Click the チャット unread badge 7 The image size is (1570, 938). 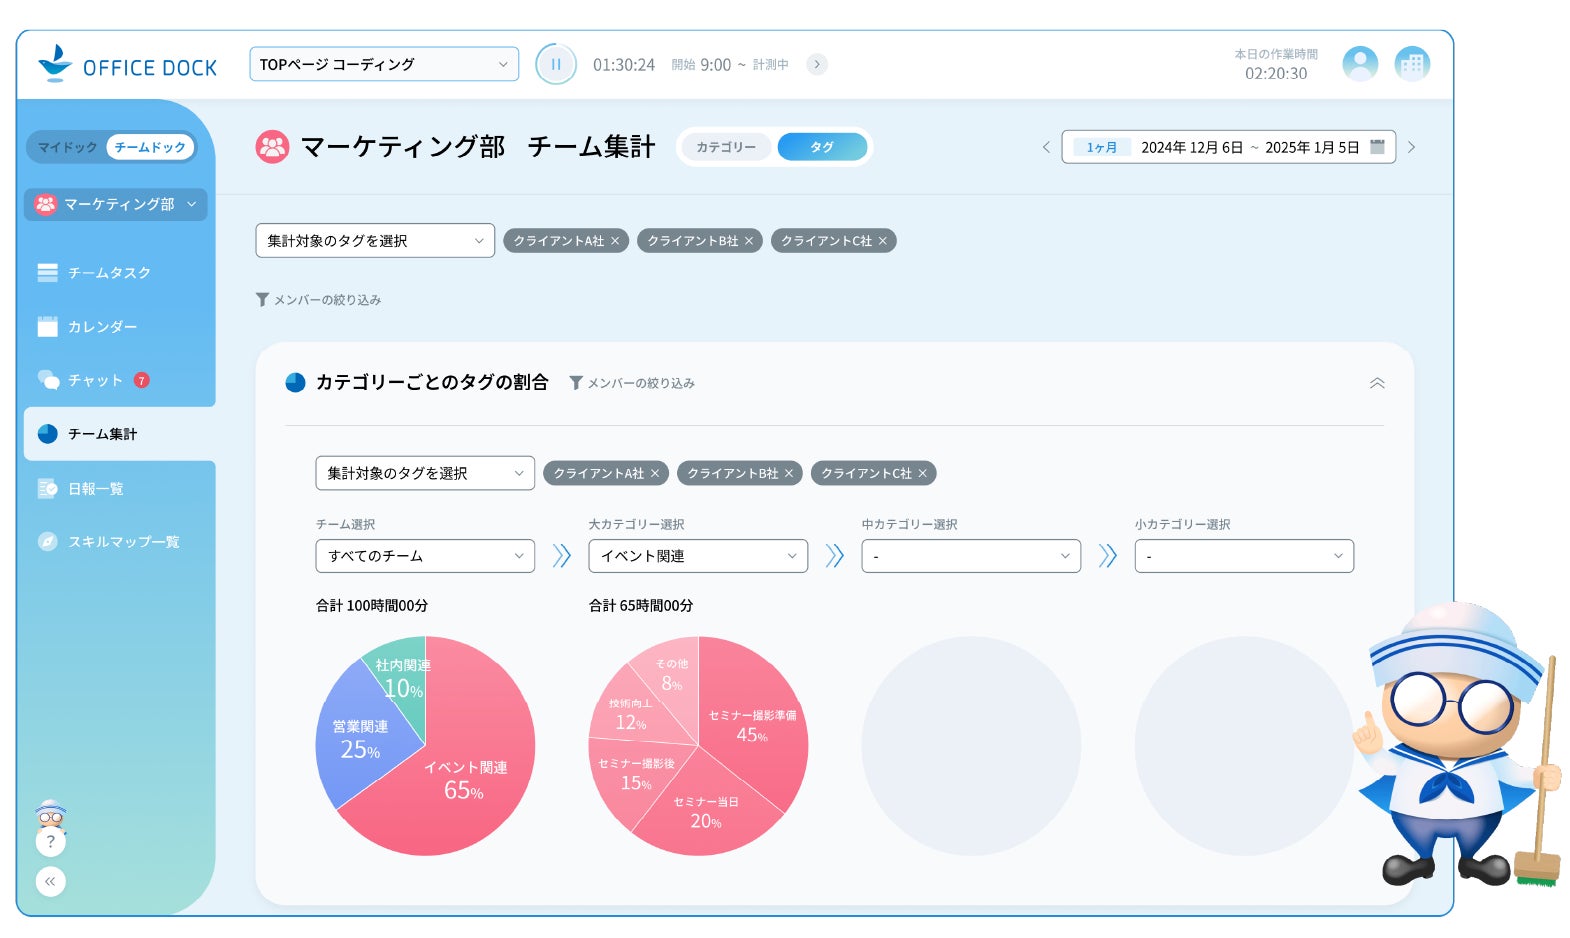(x=142, y=380)
